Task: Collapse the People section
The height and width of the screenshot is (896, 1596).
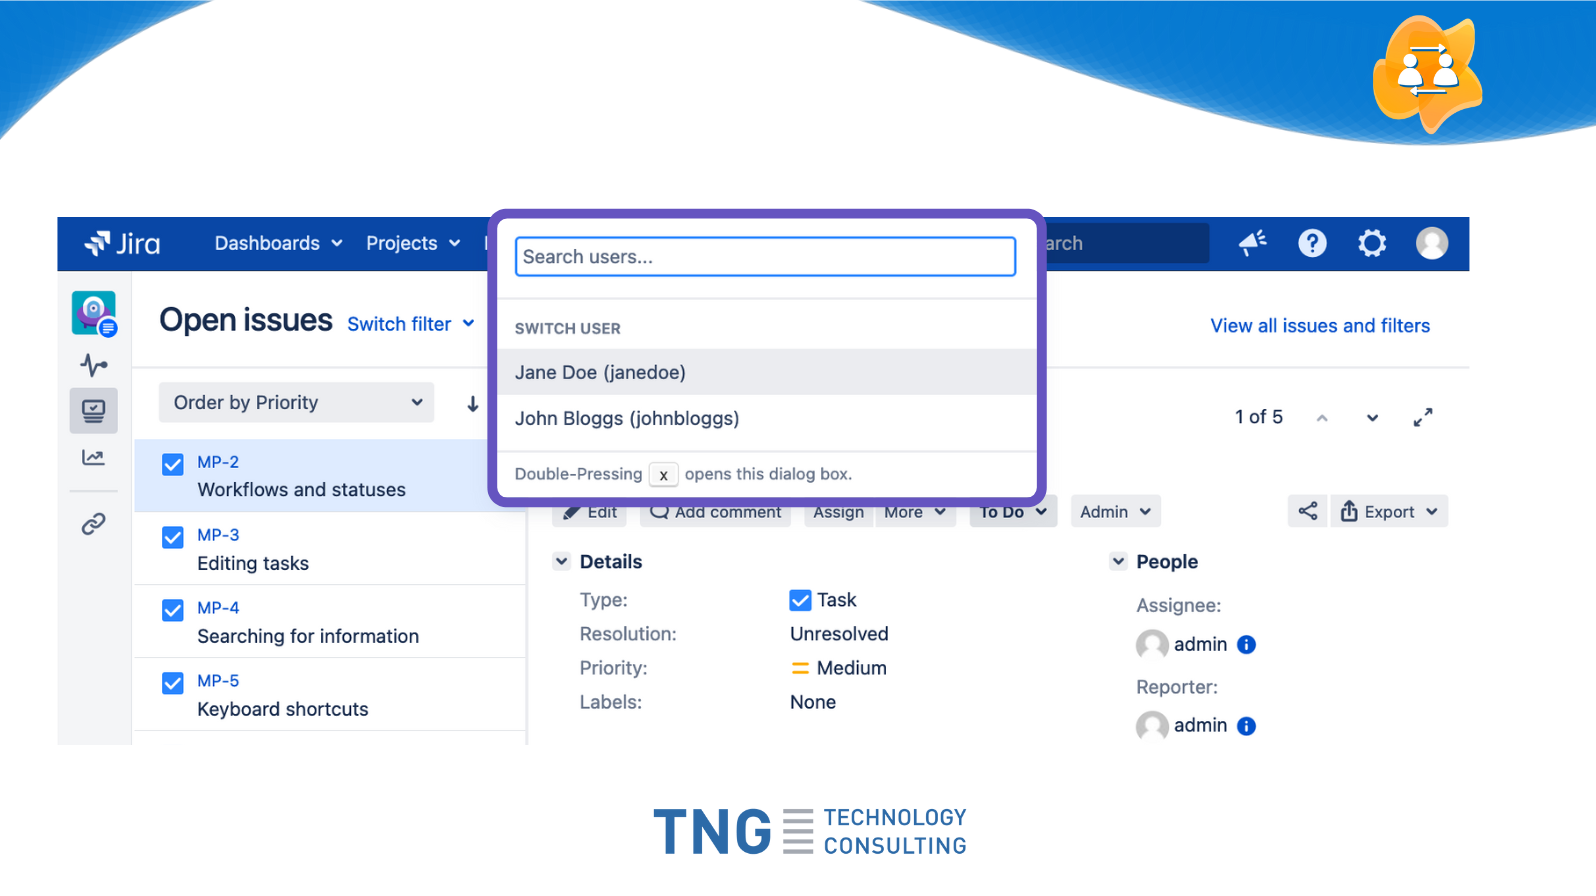Action: click(1118, 562)
